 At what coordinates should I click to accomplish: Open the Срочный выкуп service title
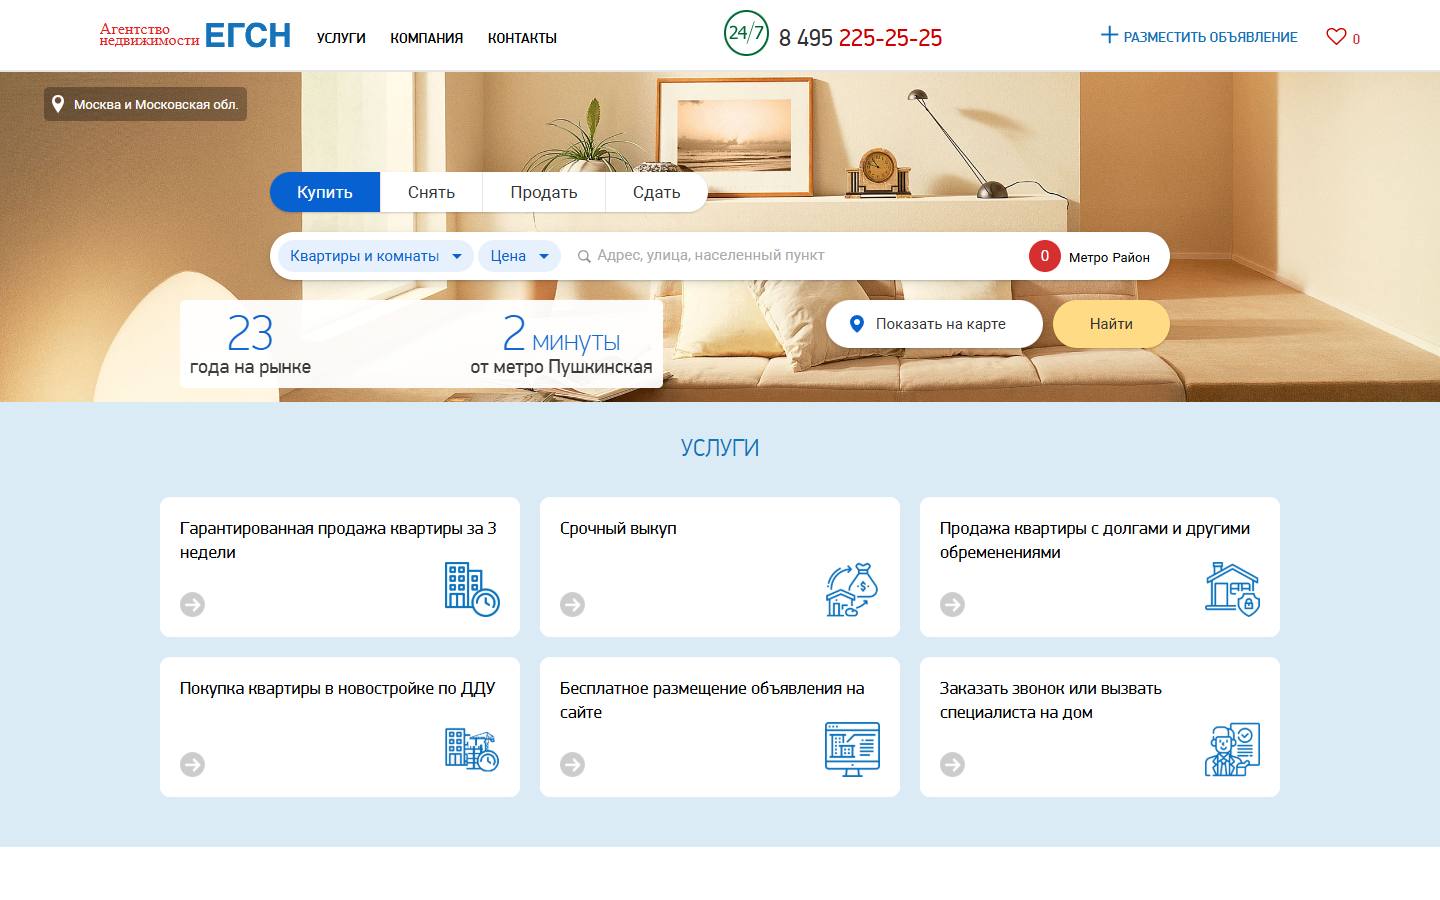[618, 528]
